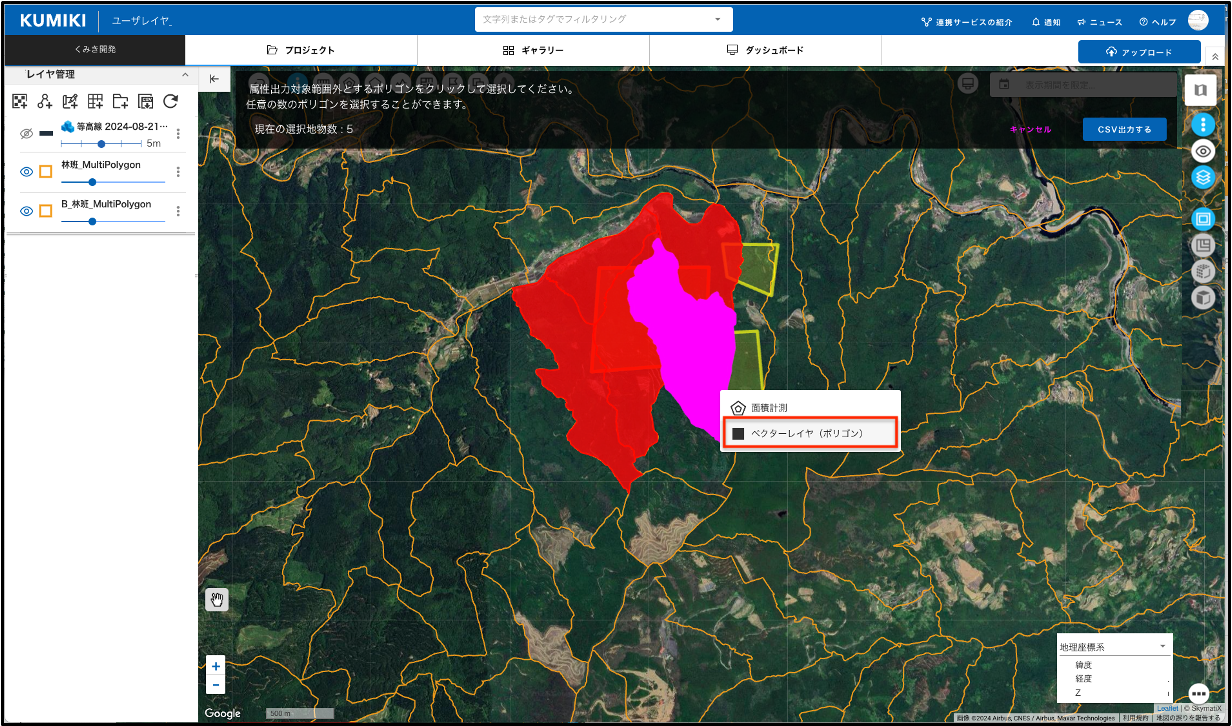Zoom in with the plus button
This screenshot has height=726, width=1232.
click(x=216, y=666)
